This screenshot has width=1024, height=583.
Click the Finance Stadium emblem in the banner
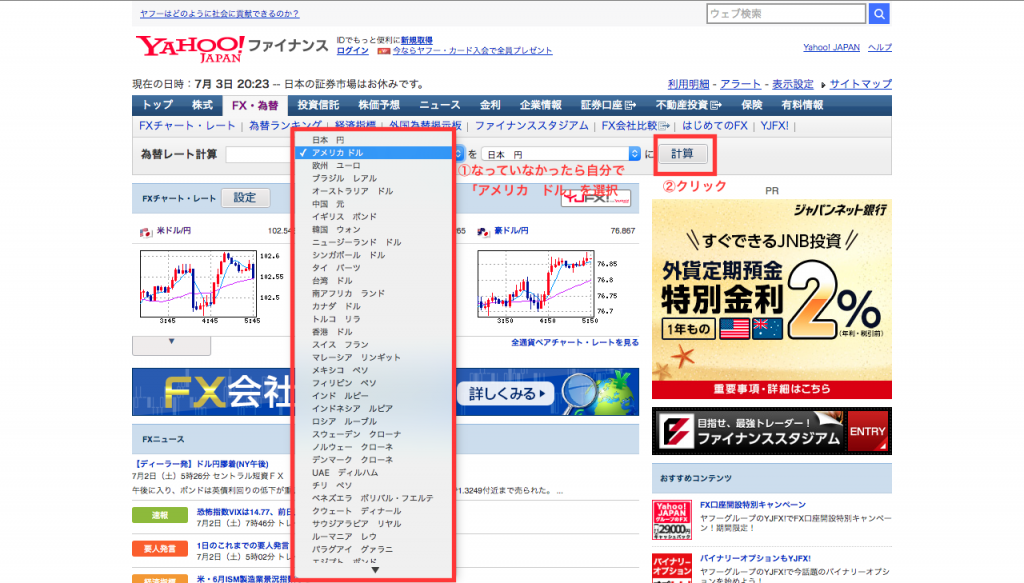[675, 431]
